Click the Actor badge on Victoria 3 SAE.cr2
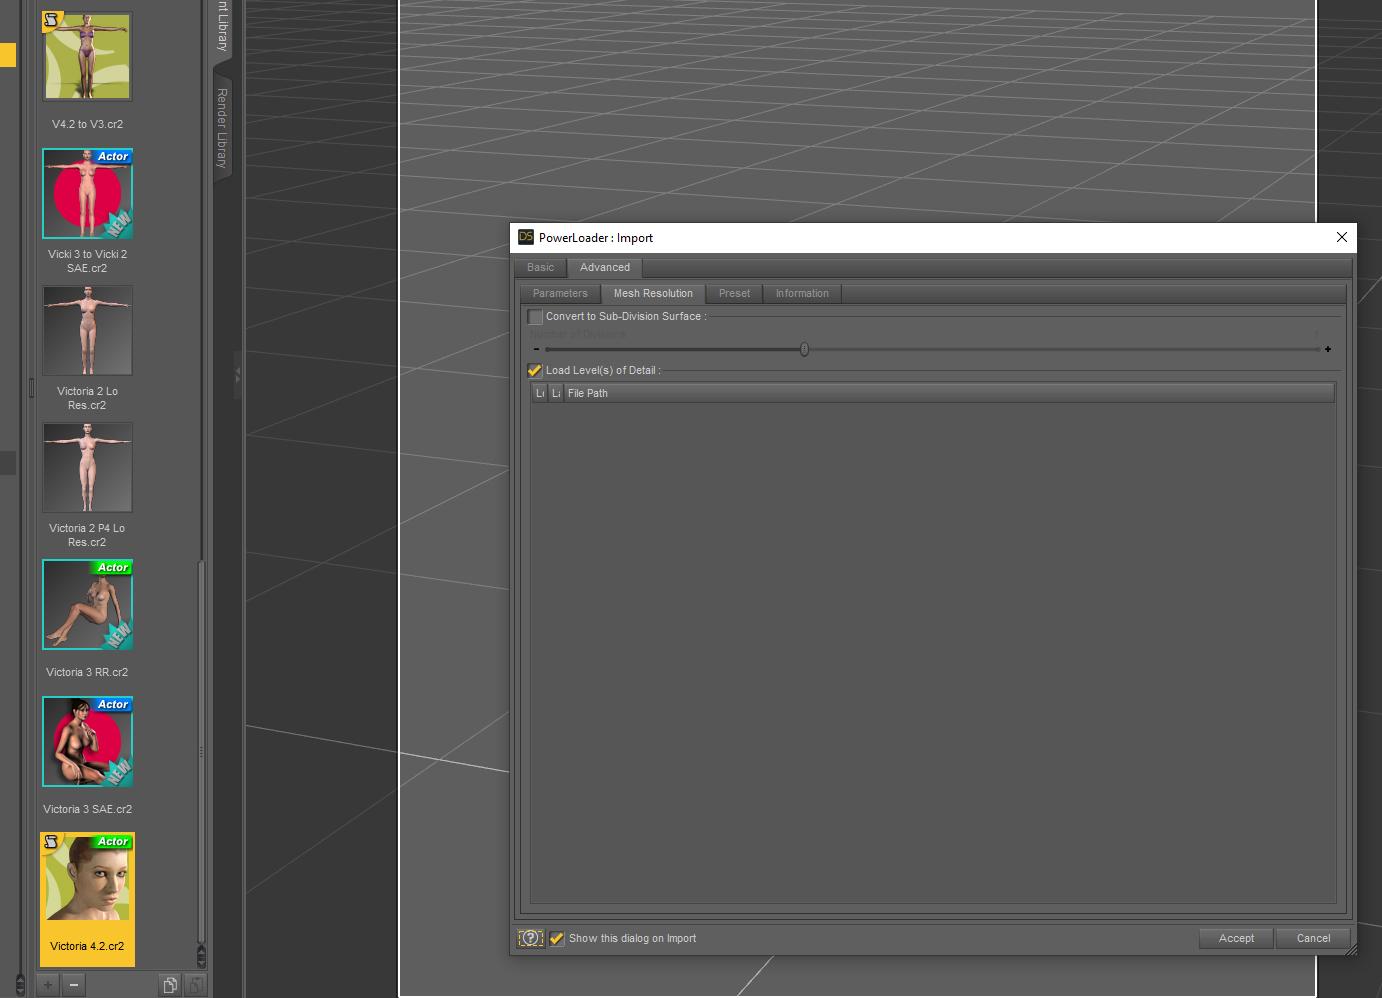The image size is (1382, 998). click(112, 704)
